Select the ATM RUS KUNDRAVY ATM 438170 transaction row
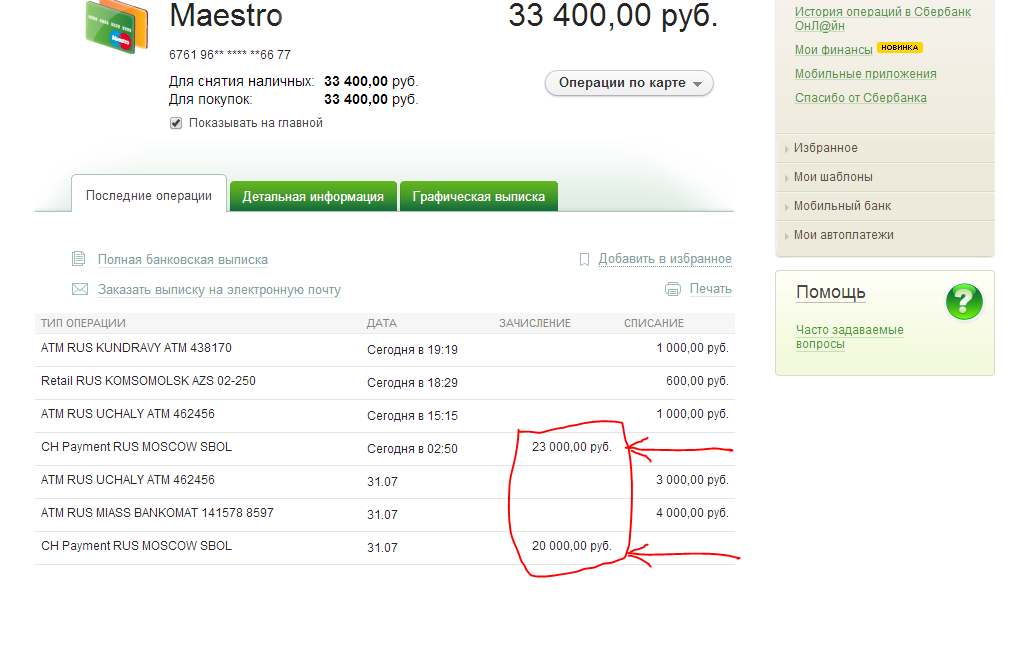1010x666 pixels. point(136,349)
